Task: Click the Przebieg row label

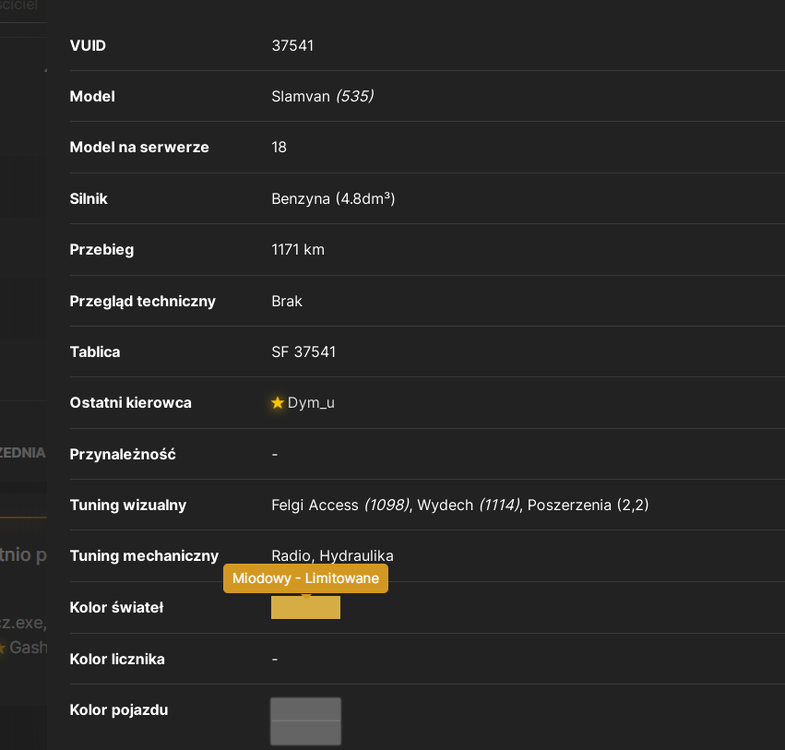Action: pyautogui.click(x=102, y=249)
